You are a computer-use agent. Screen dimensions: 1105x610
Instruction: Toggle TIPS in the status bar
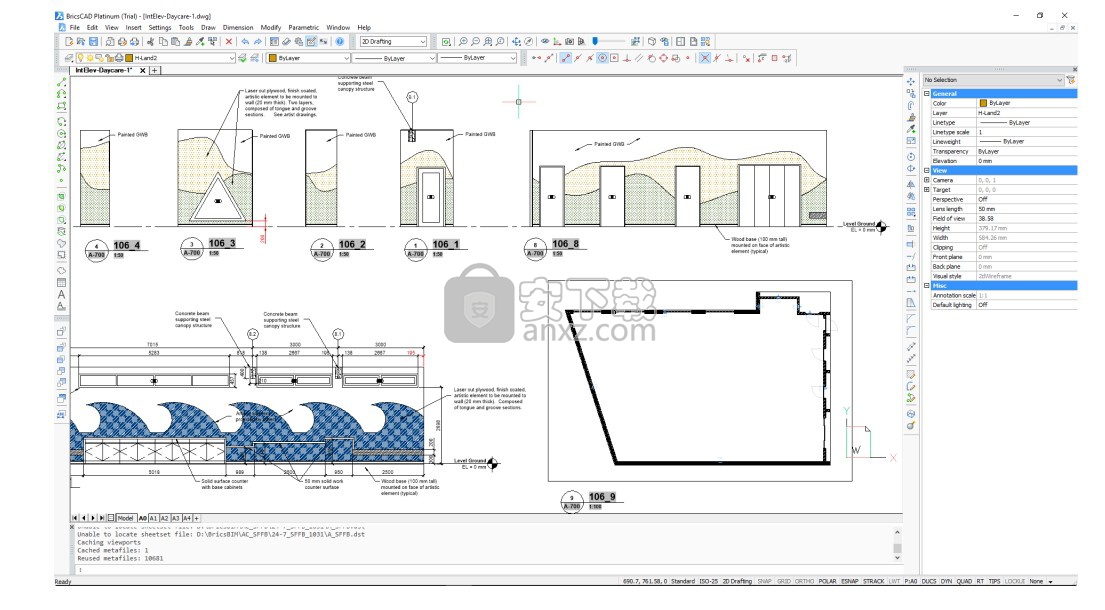point(994,581)
